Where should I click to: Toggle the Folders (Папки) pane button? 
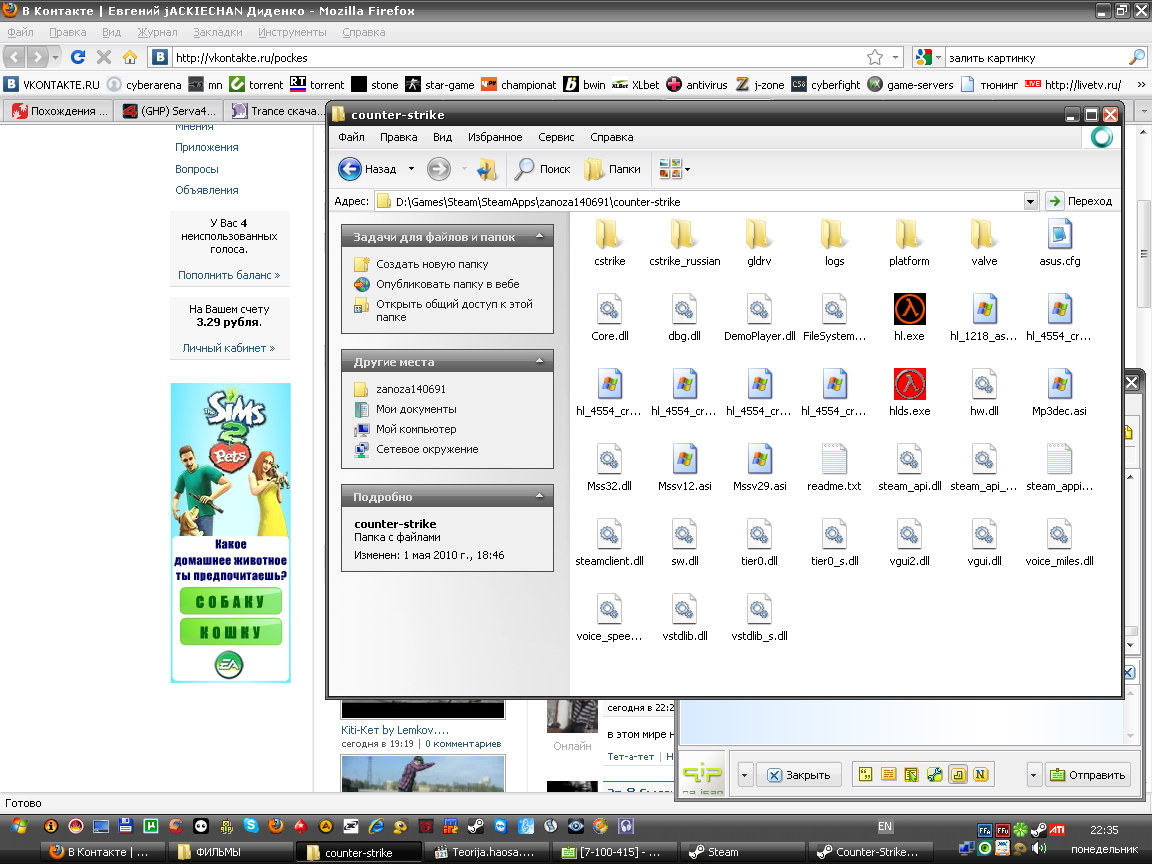point(613,169)
